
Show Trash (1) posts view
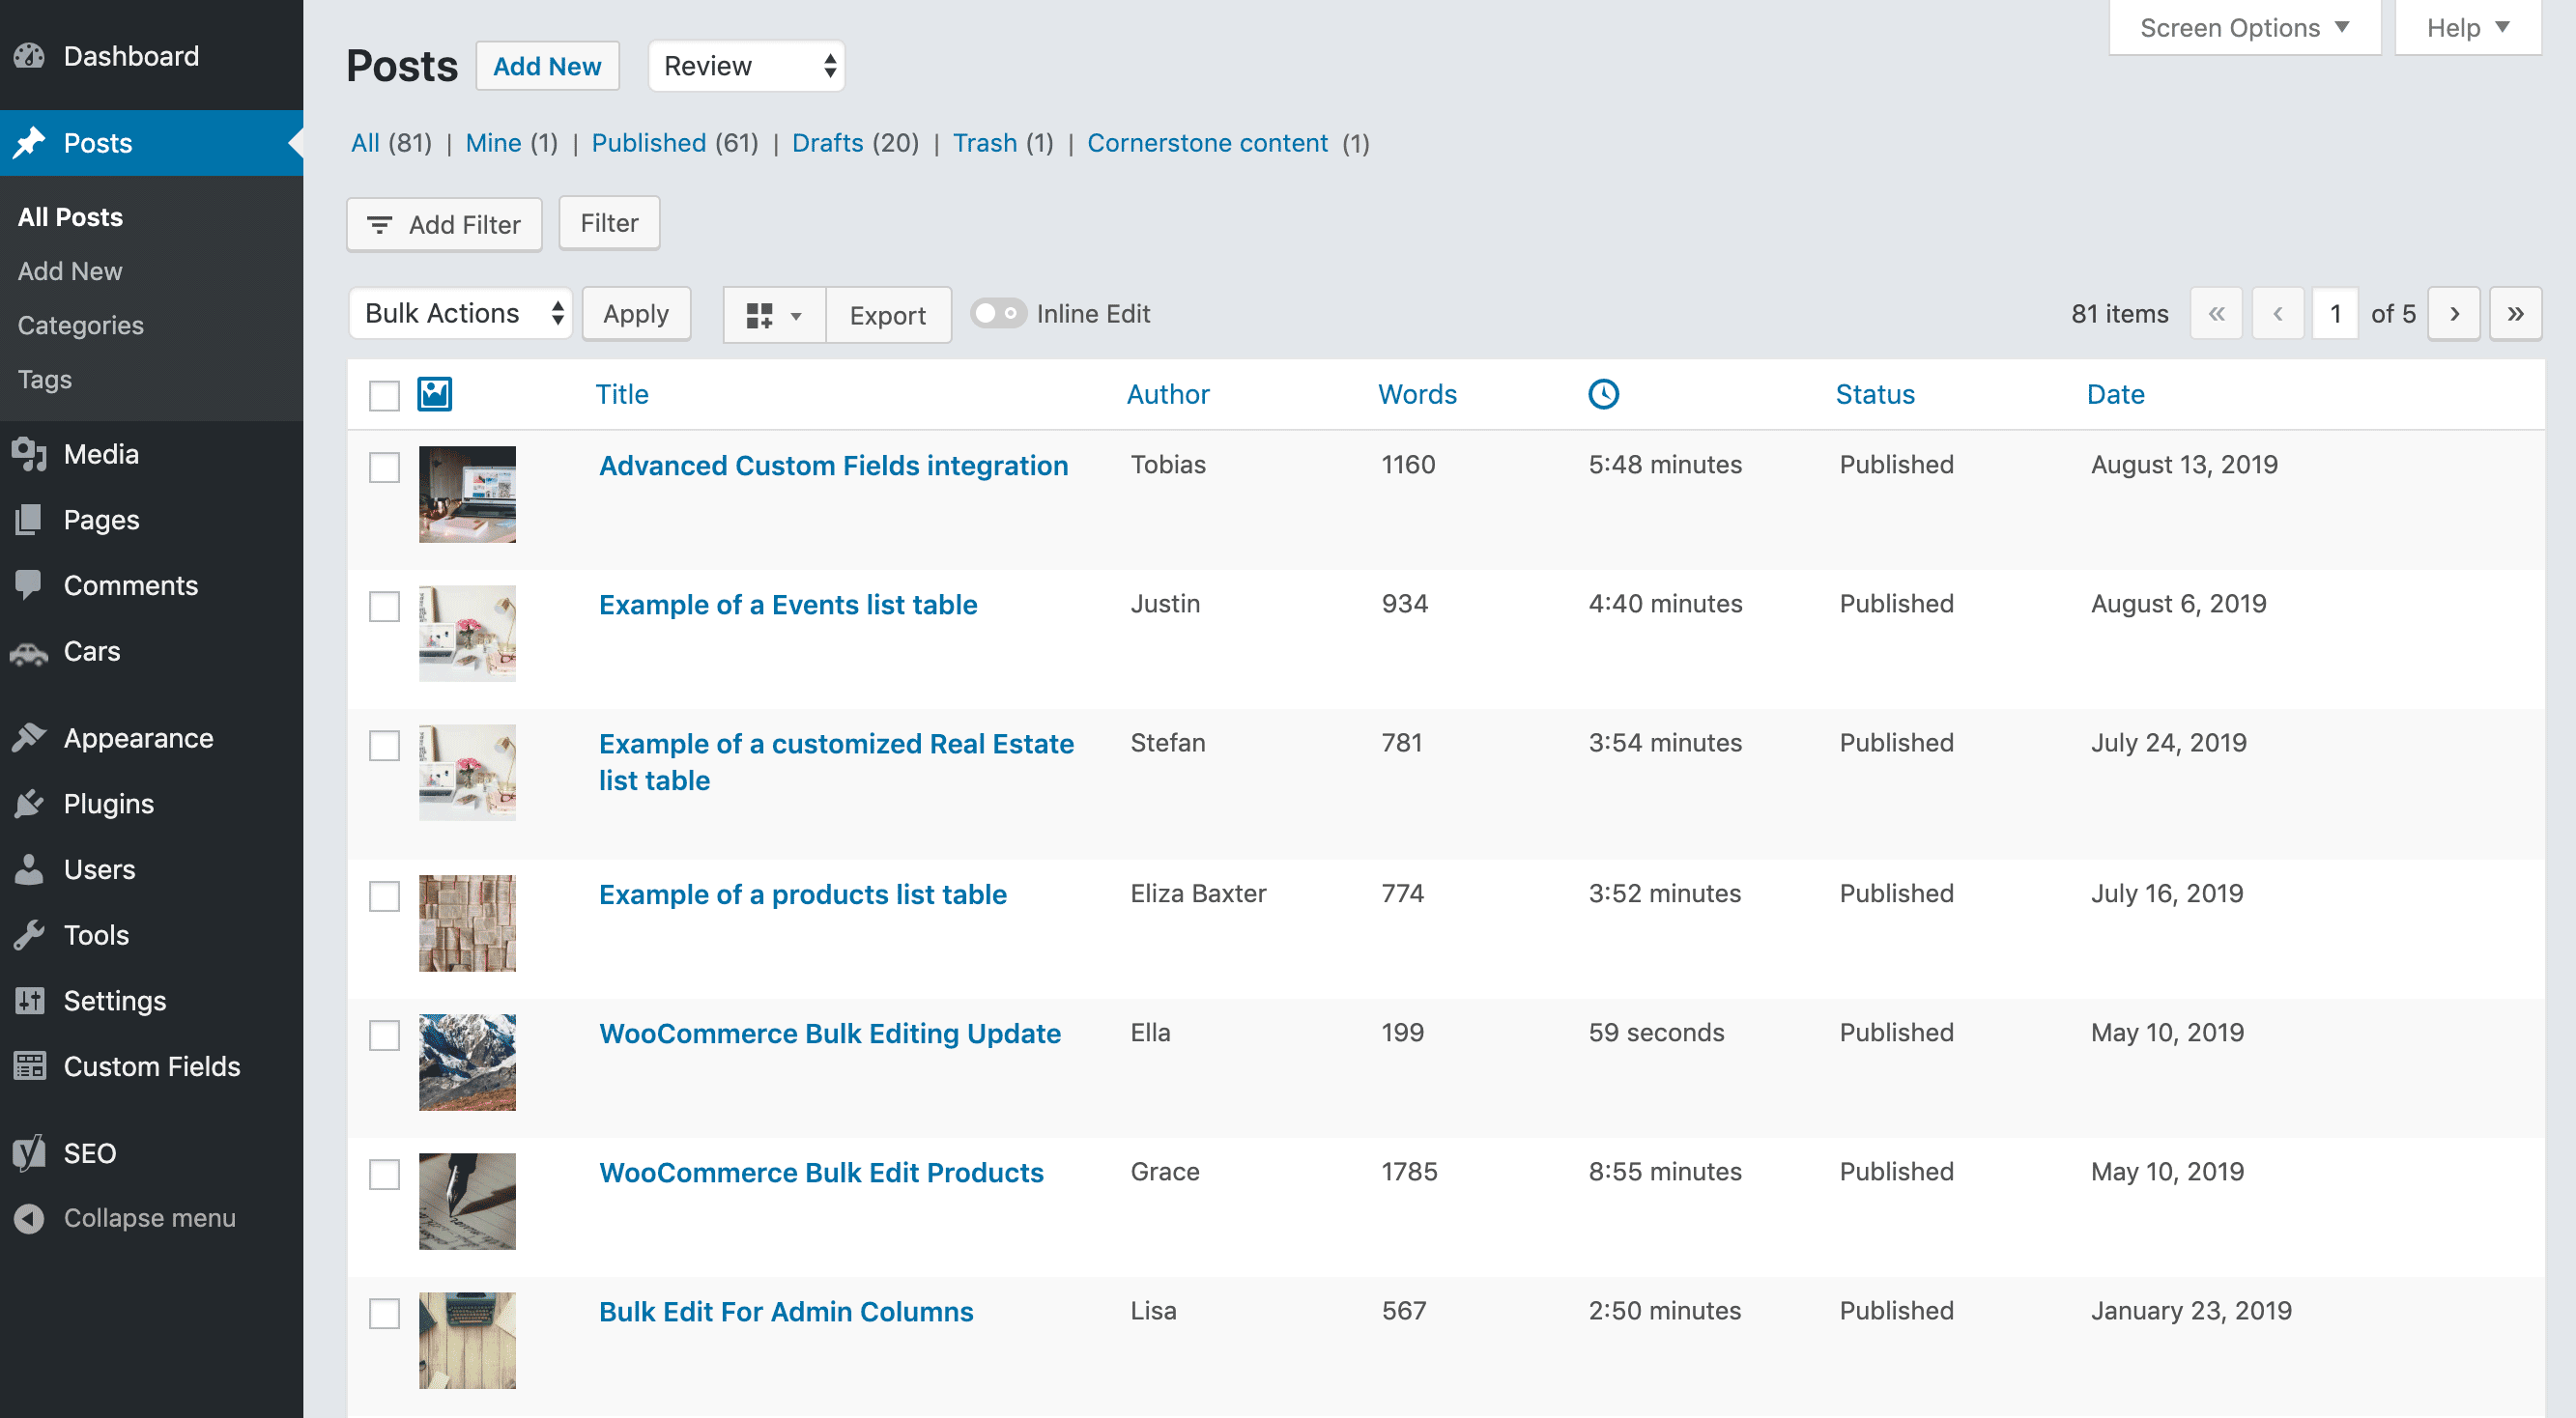pyautogui.click(x=1003, y=143)
